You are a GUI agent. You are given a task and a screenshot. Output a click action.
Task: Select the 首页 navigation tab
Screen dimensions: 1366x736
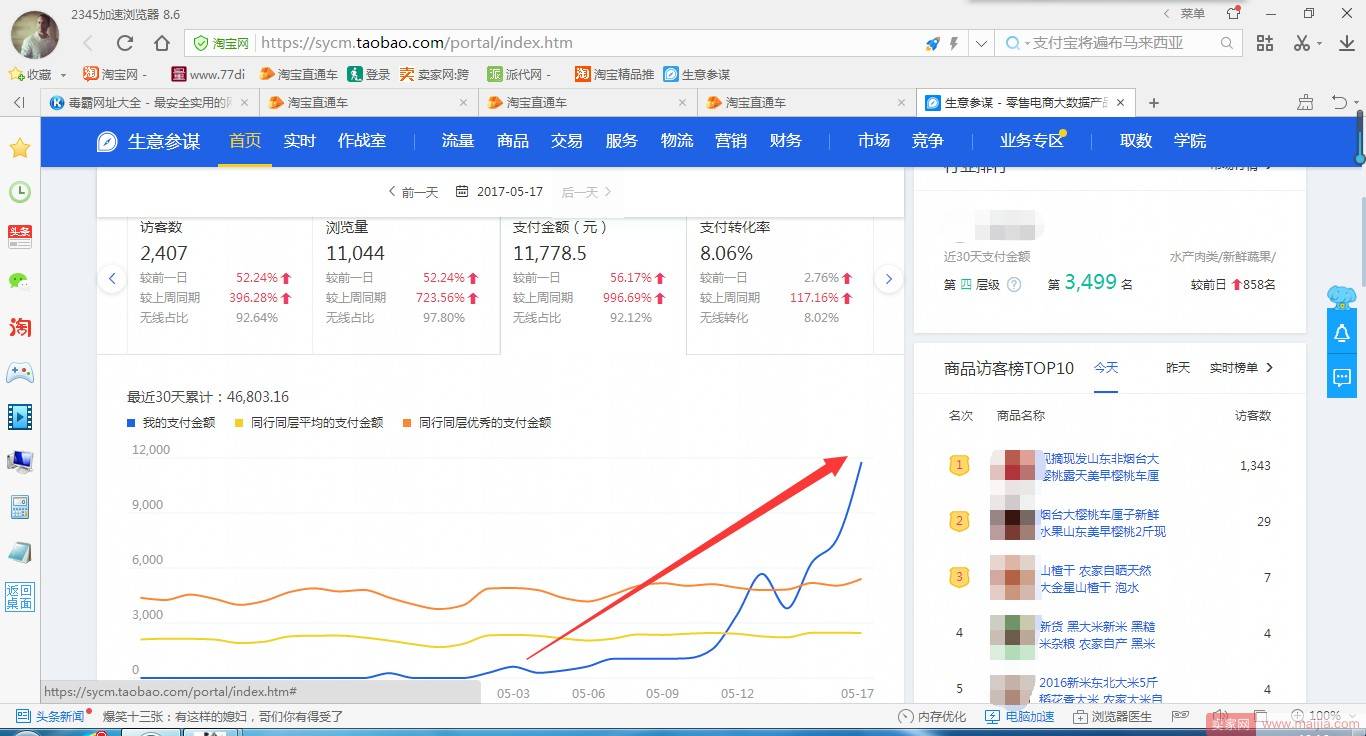click(x=245, y=141)
